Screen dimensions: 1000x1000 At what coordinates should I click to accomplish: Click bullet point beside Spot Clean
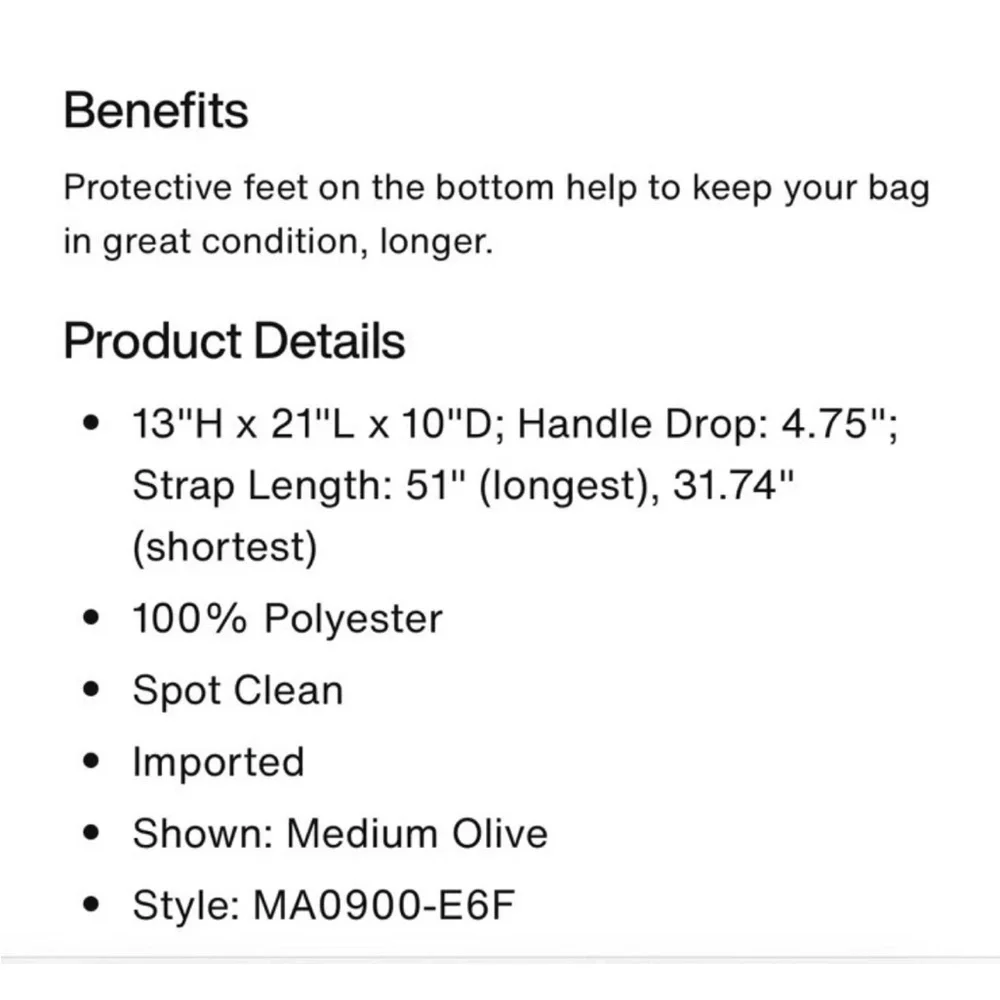(92, 691)
